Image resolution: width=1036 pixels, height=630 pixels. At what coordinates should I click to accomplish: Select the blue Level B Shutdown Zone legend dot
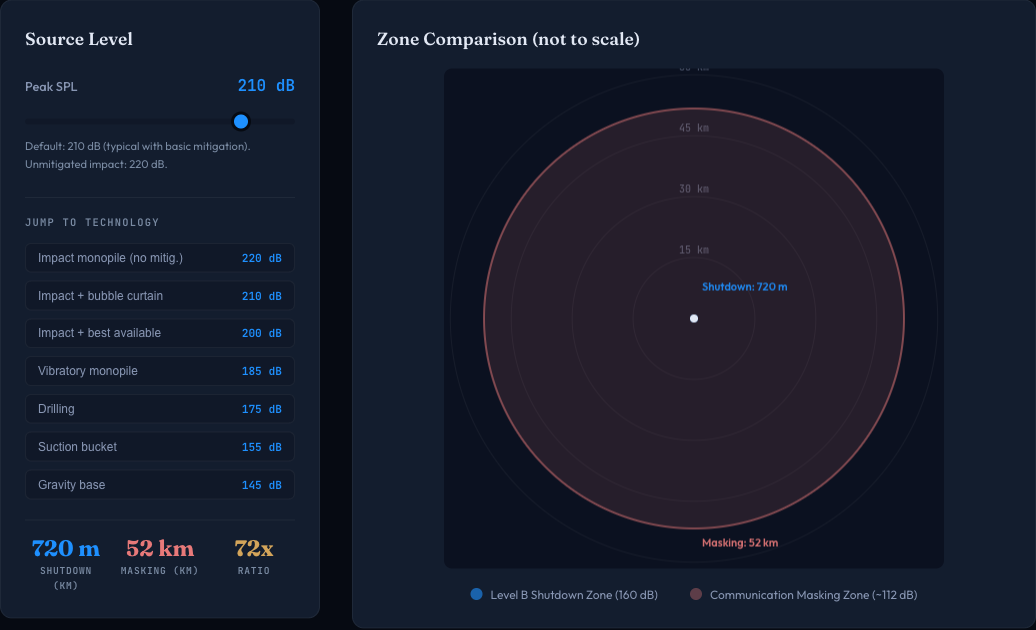[474, 594]
